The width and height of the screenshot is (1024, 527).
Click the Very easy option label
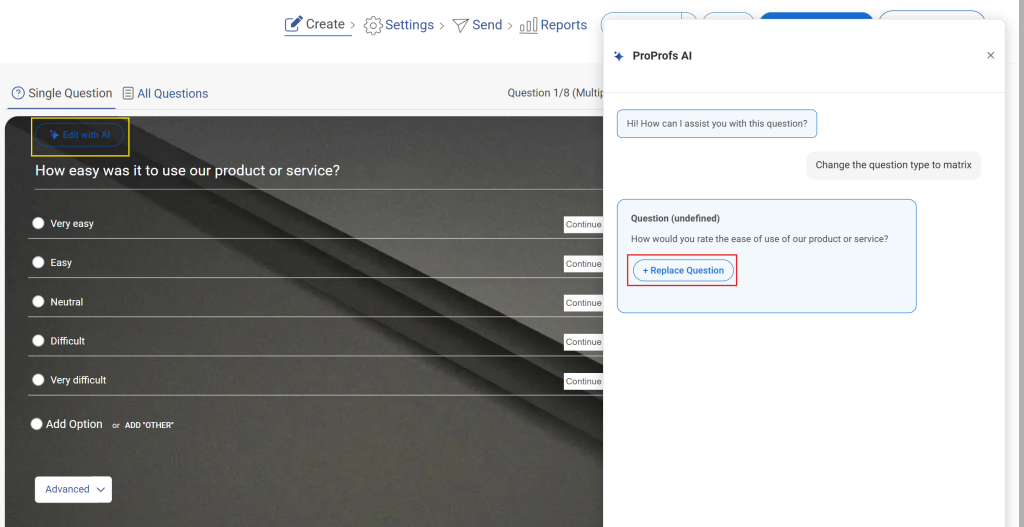pyautogui.click(x=72, y=223)
